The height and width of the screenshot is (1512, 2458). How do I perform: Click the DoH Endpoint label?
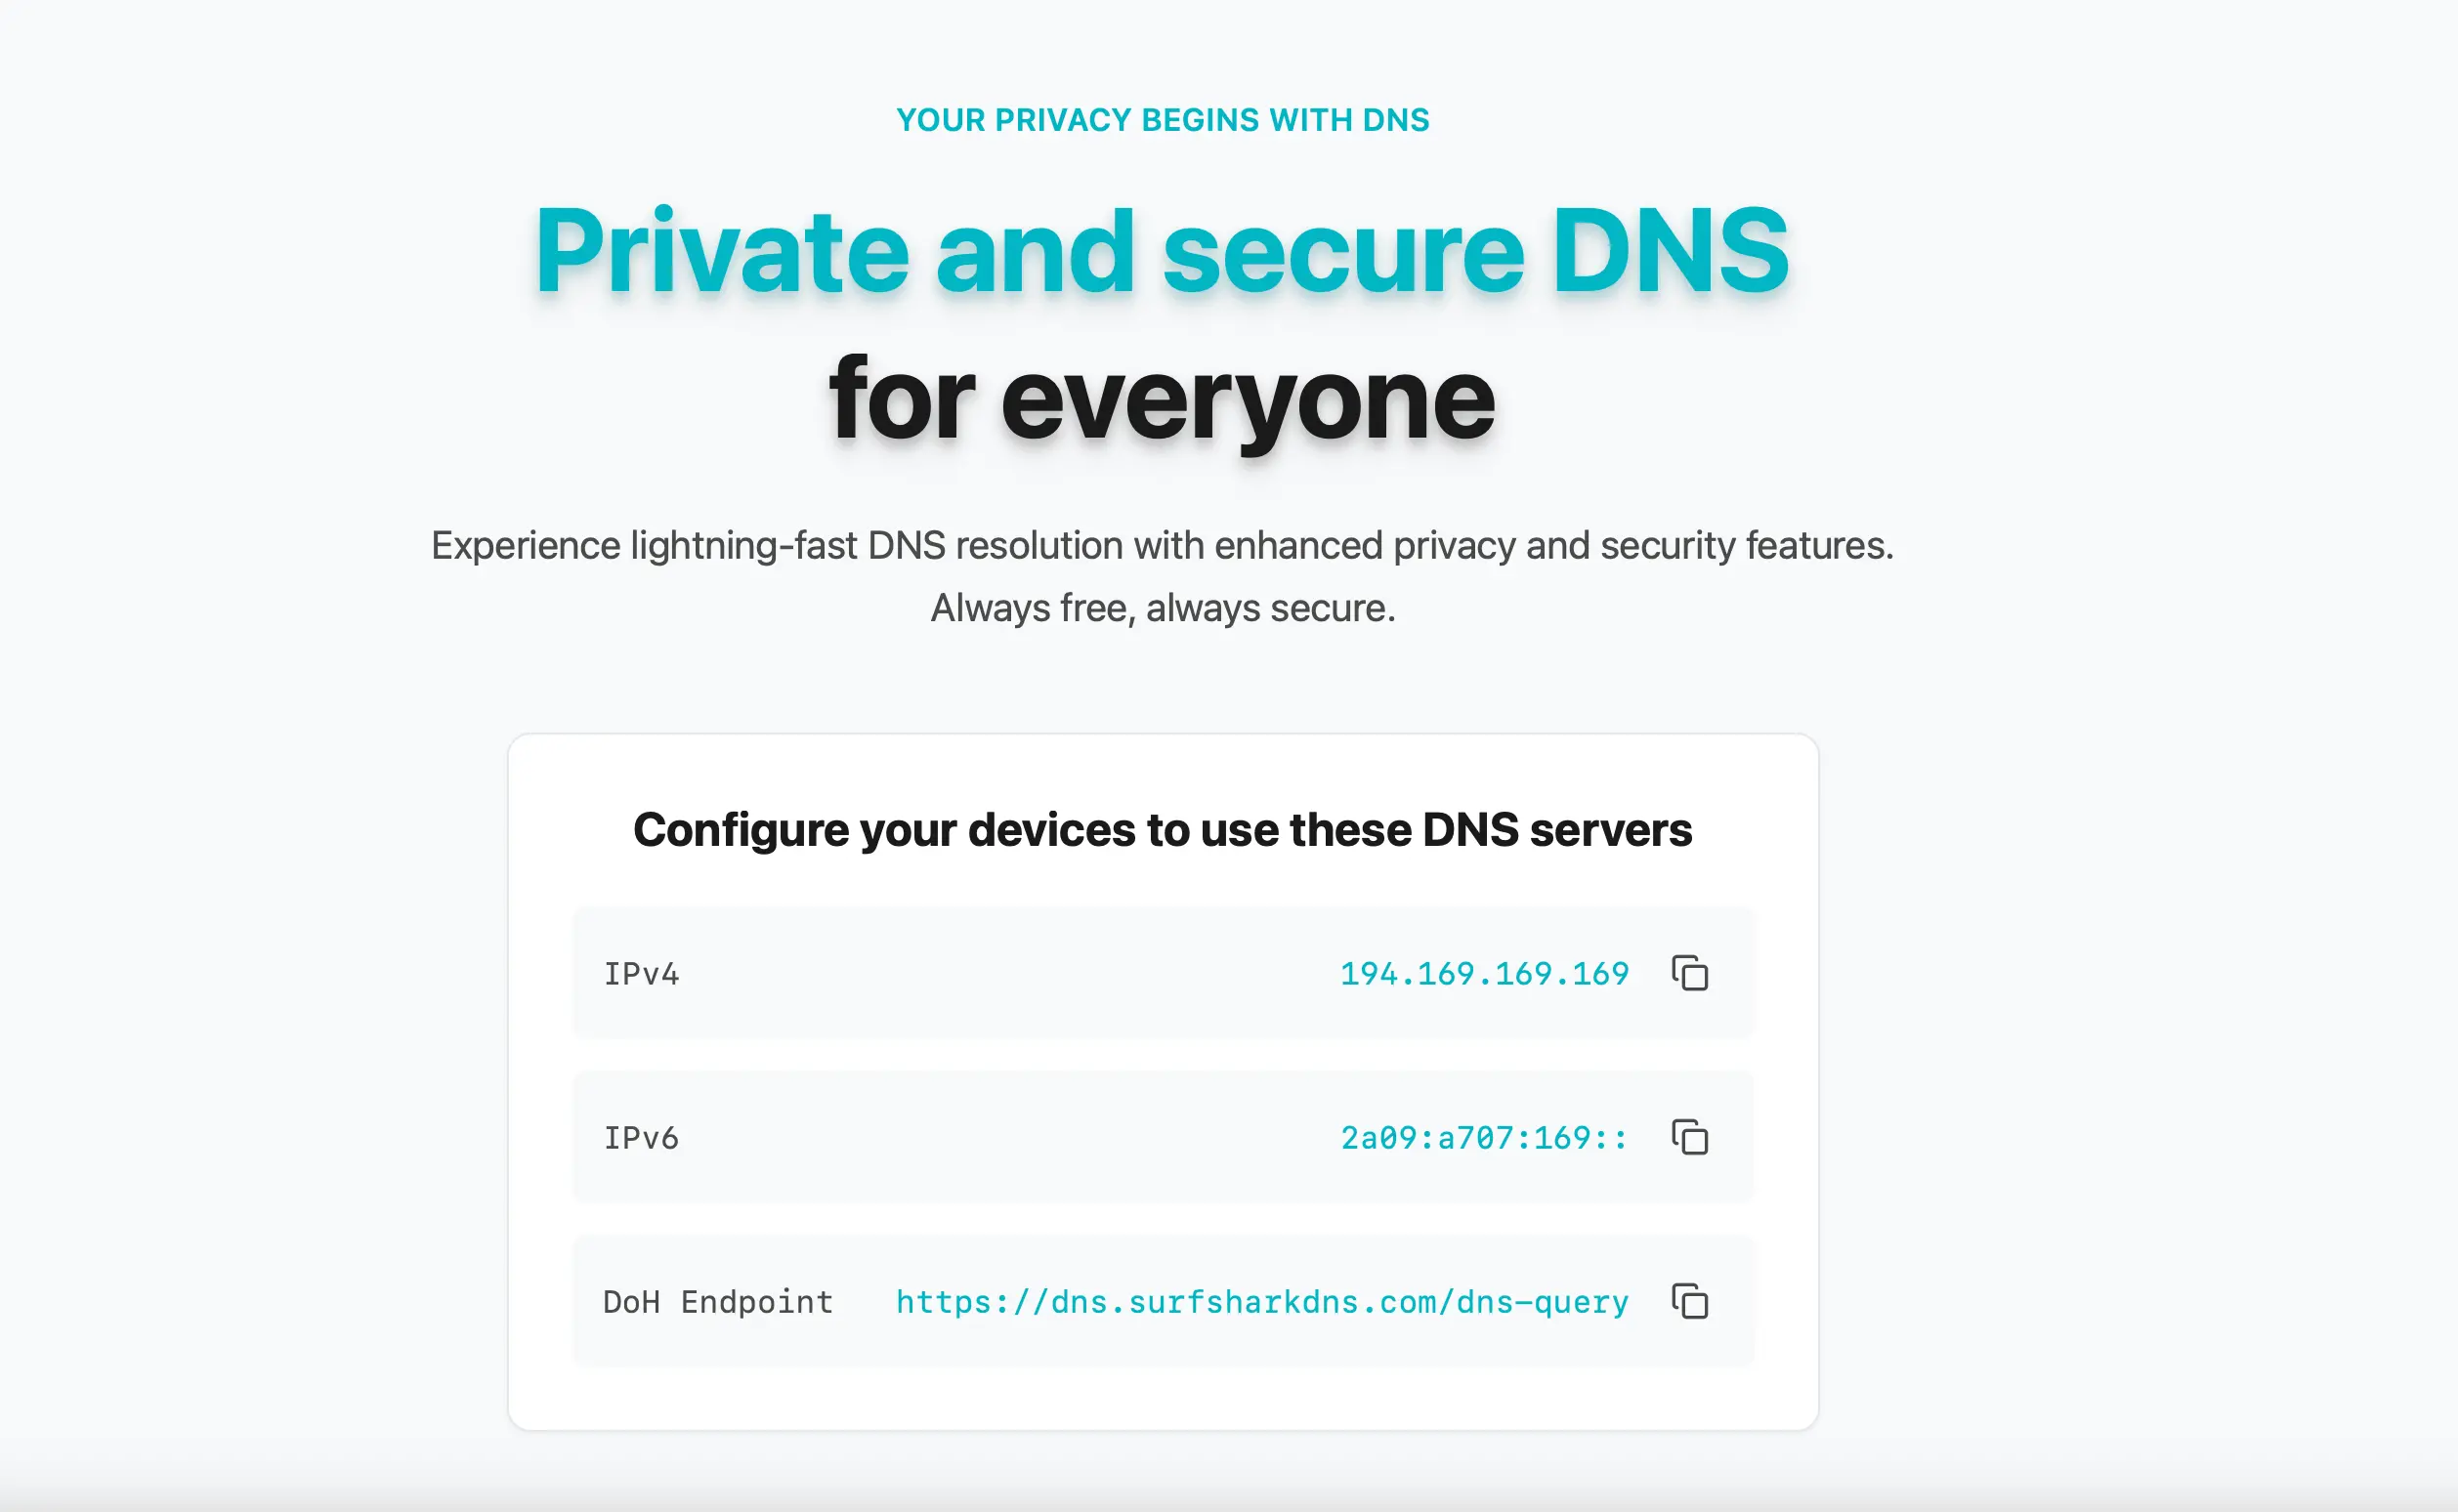(x=718, y=1301)
